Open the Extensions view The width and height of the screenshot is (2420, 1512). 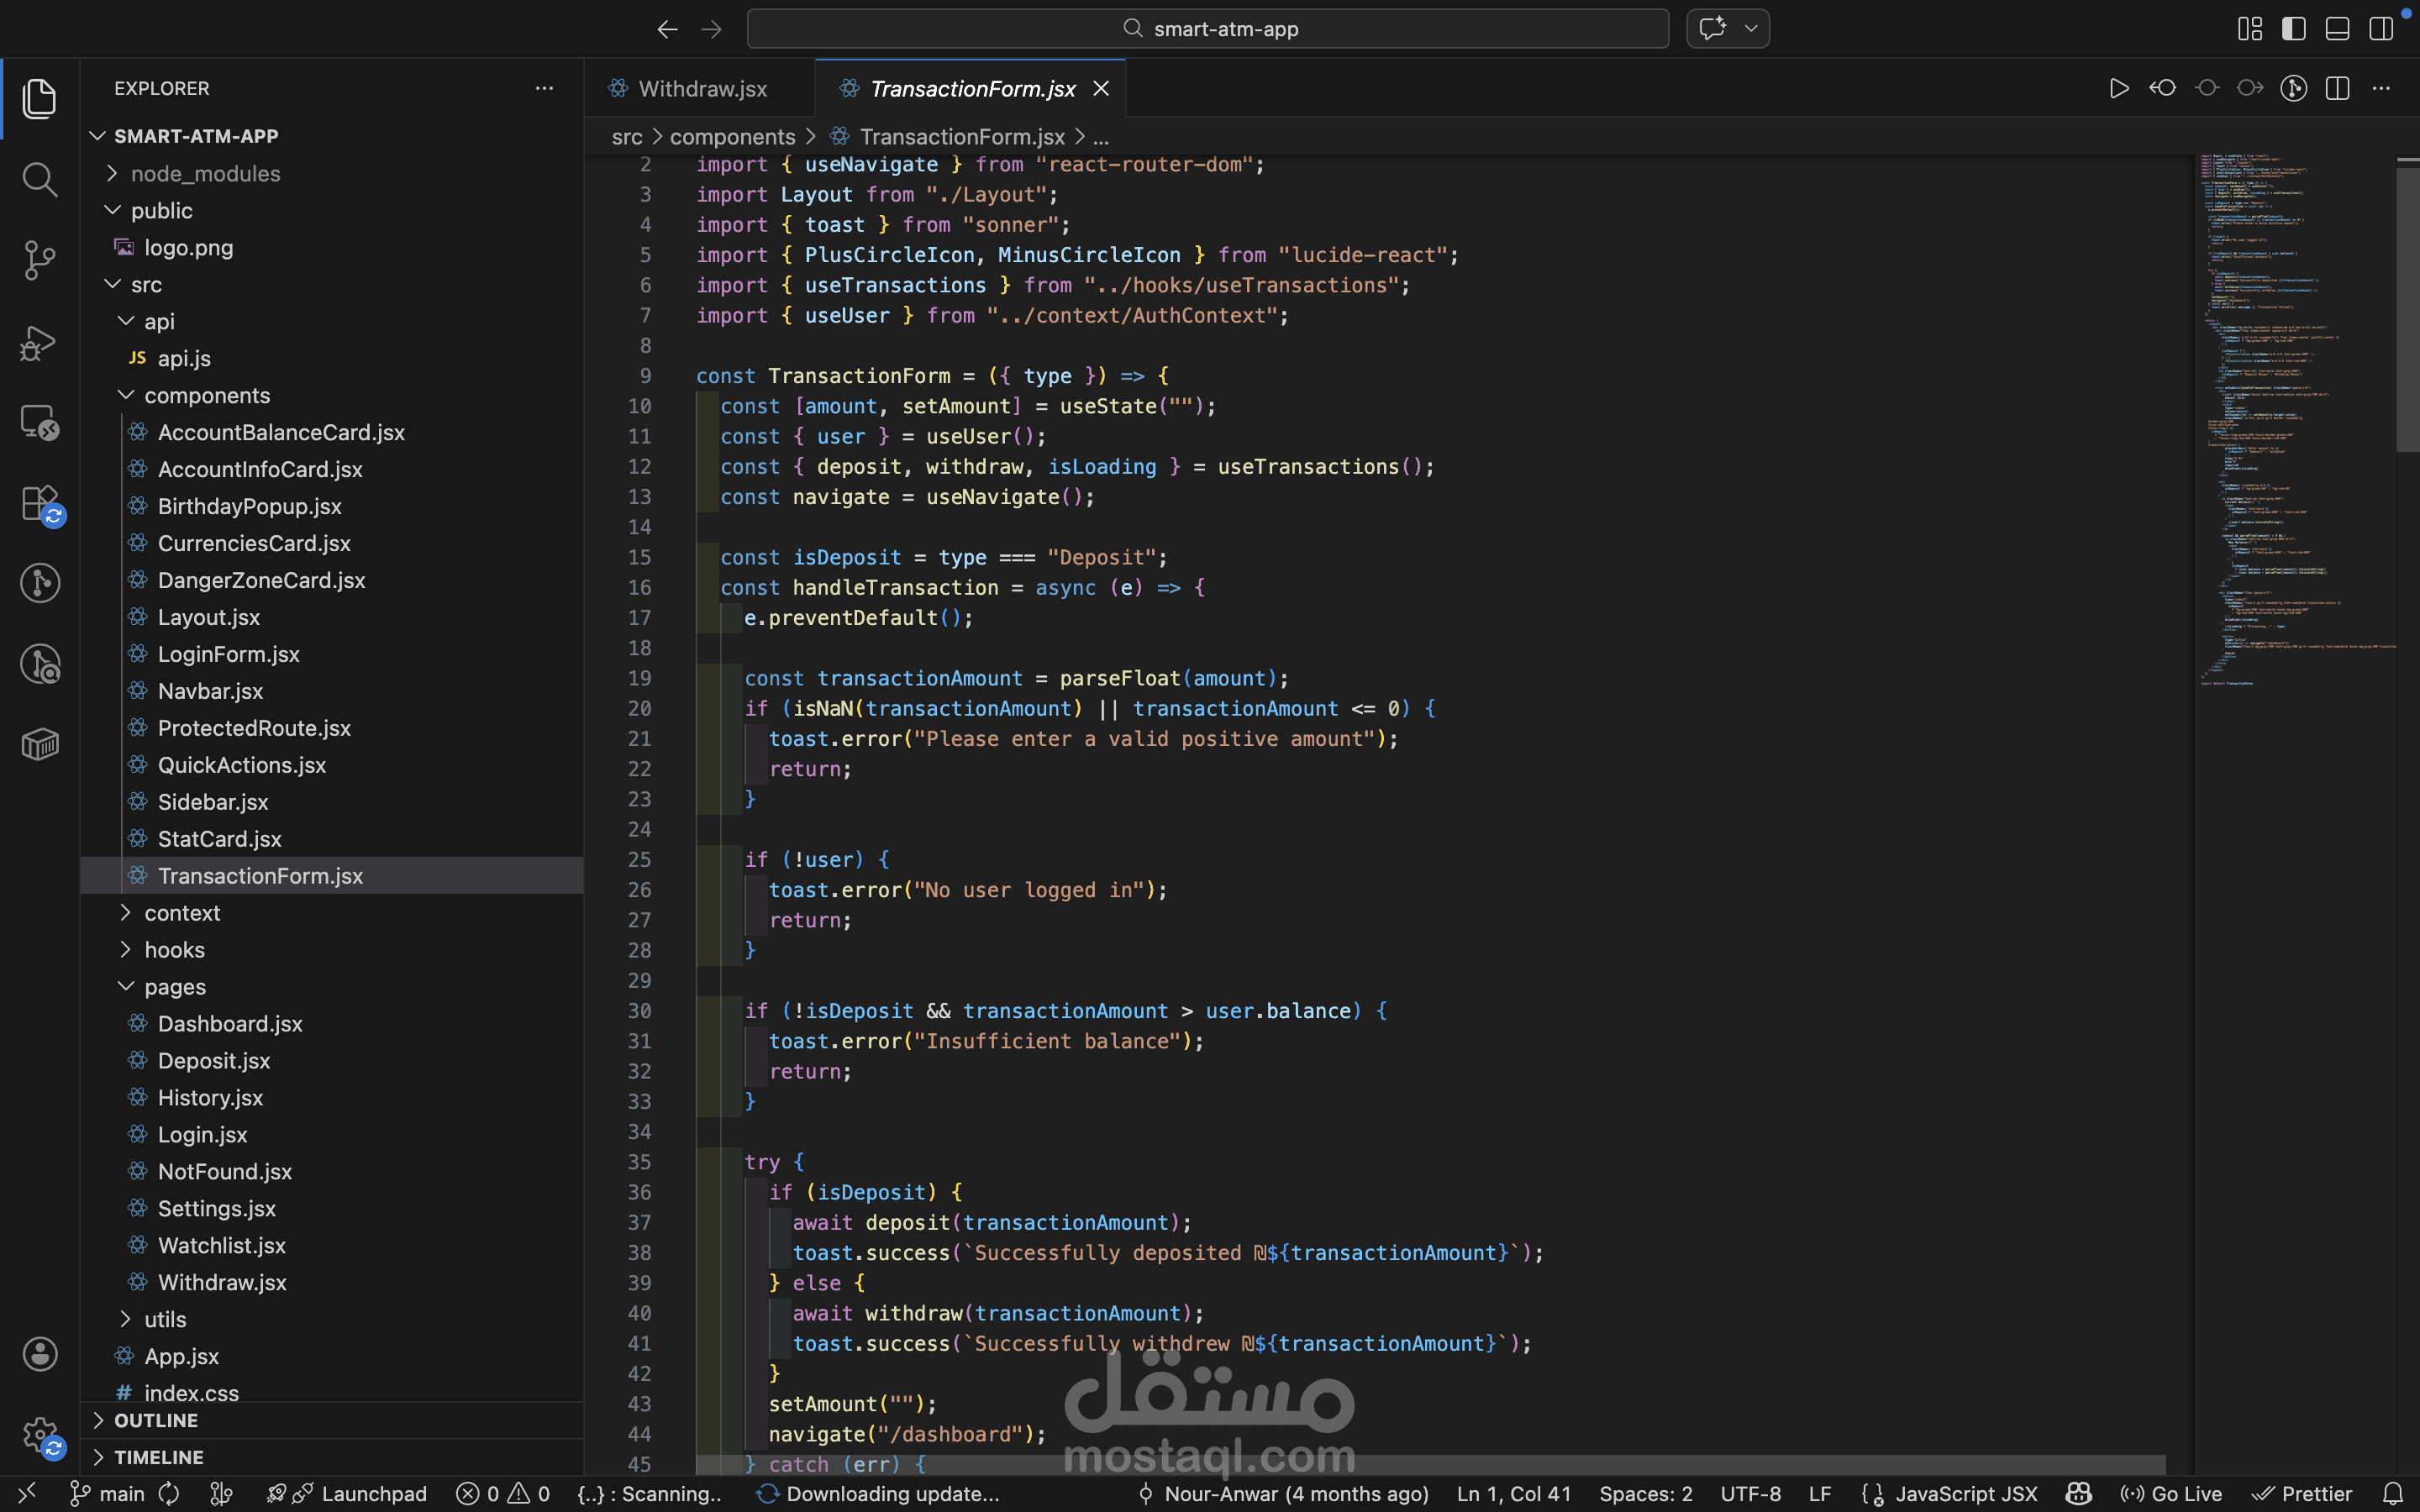[x=39, y=503]
